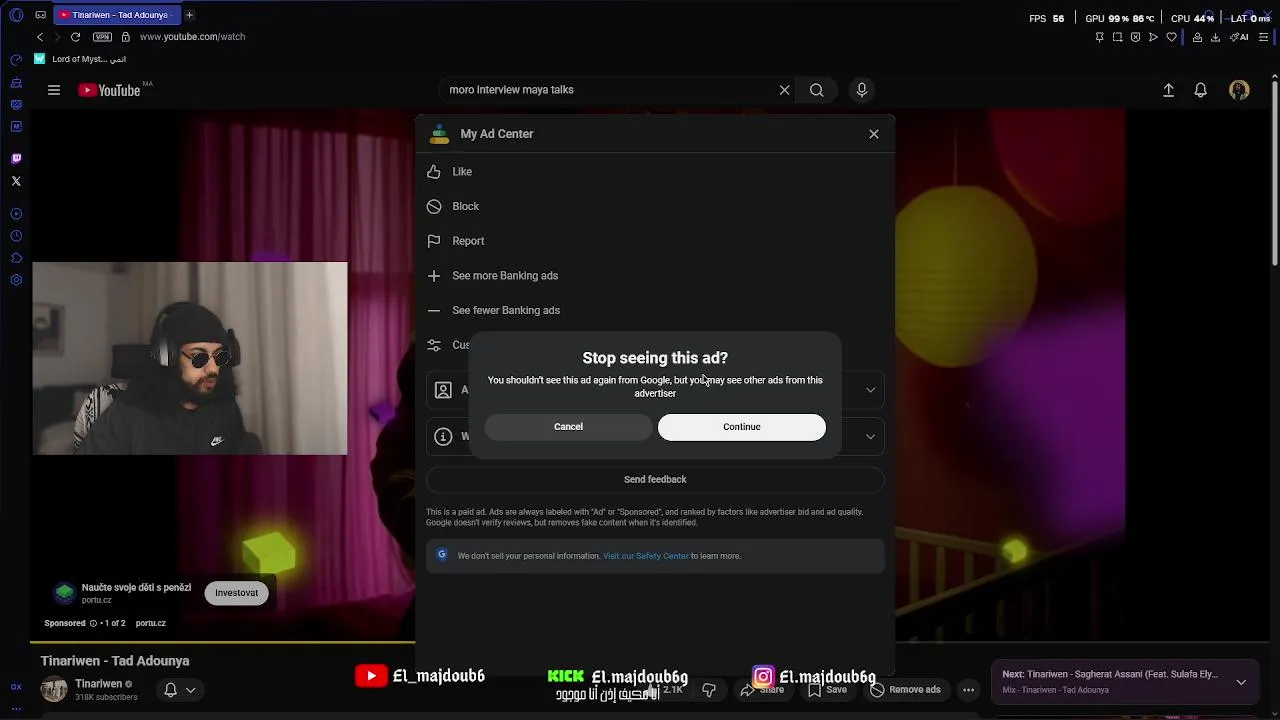This screenshot has height=720, width=1280.
Task: Toggle the browser VPN badge
Action: click(102, 37)
